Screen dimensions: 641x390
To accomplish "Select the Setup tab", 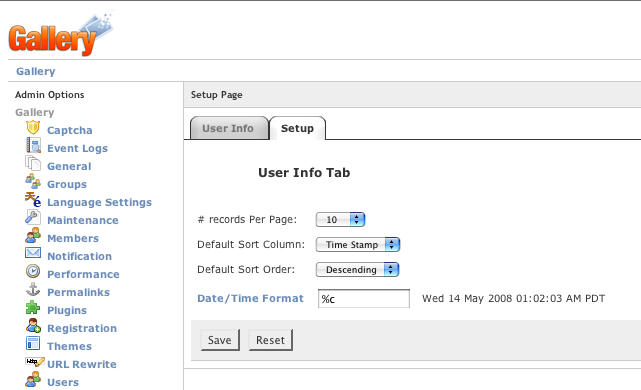I will 297,128.
